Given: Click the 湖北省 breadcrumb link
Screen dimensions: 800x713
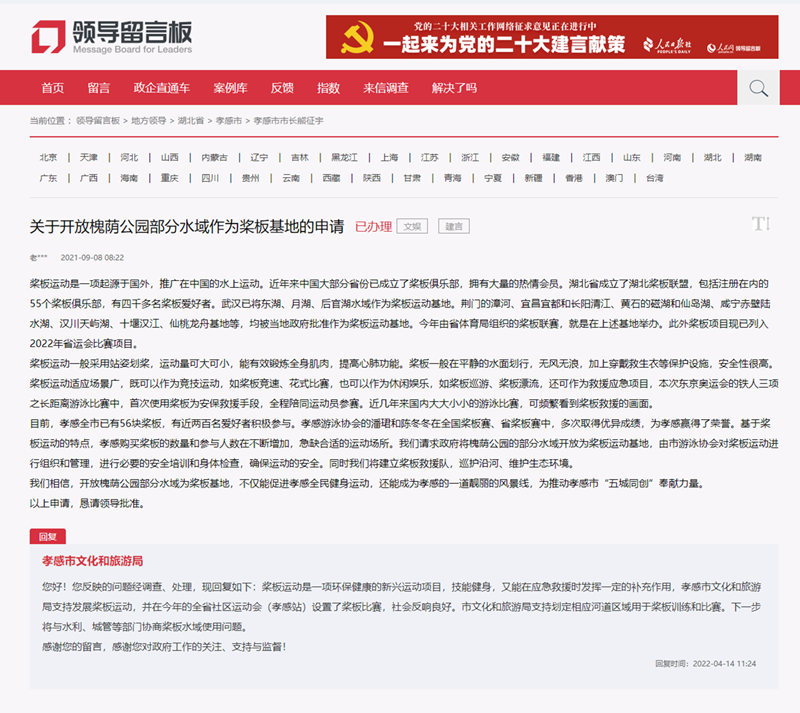Looking at the screenshot, I should 191,121.
